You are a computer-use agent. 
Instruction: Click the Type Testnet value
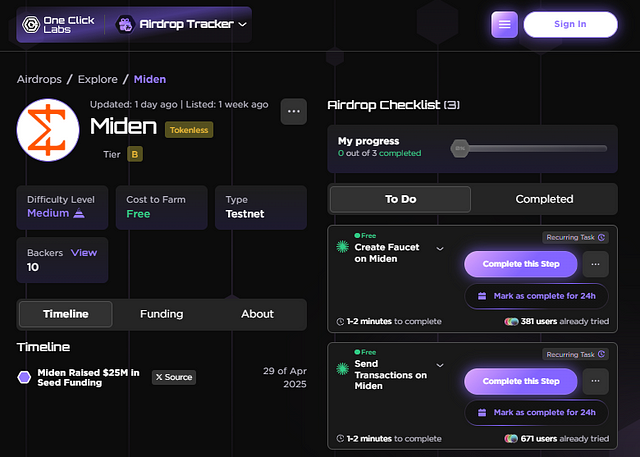coord(245,214)
